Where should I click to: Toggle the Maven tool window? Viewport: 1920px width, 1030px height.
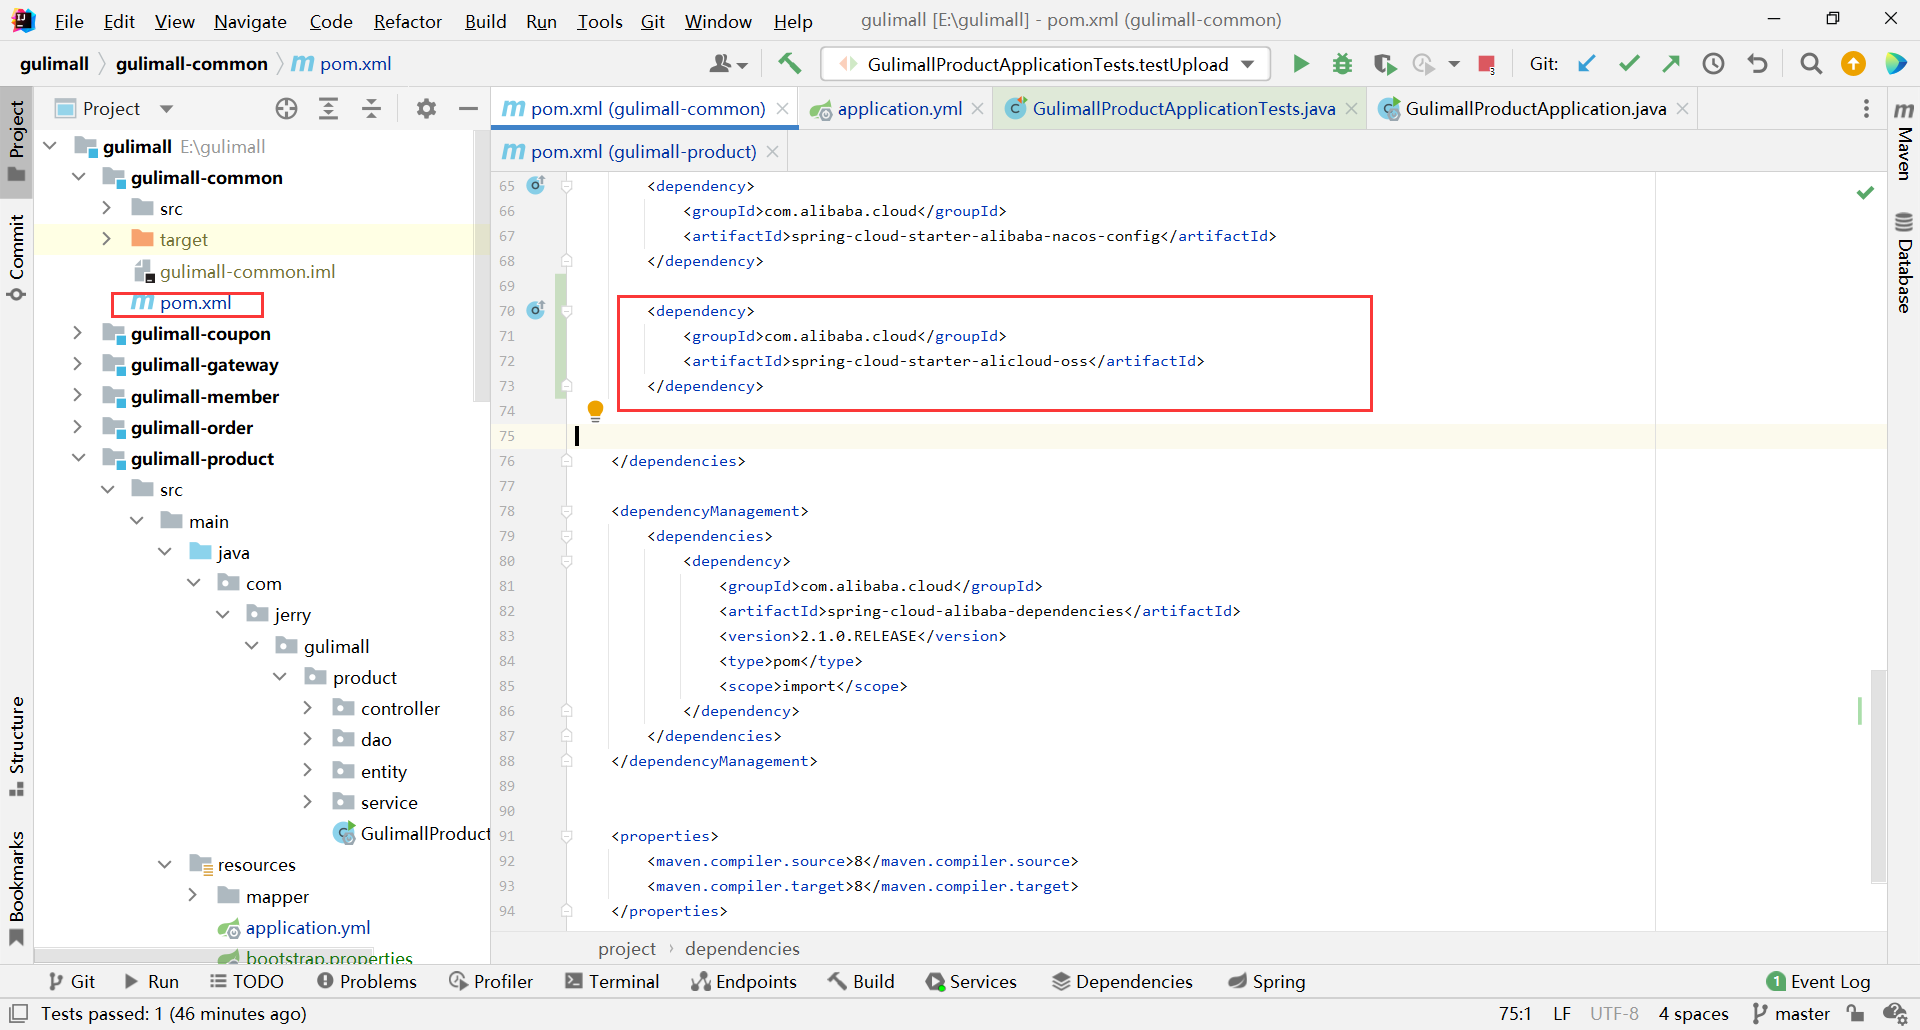click(x=1904, y=140)
